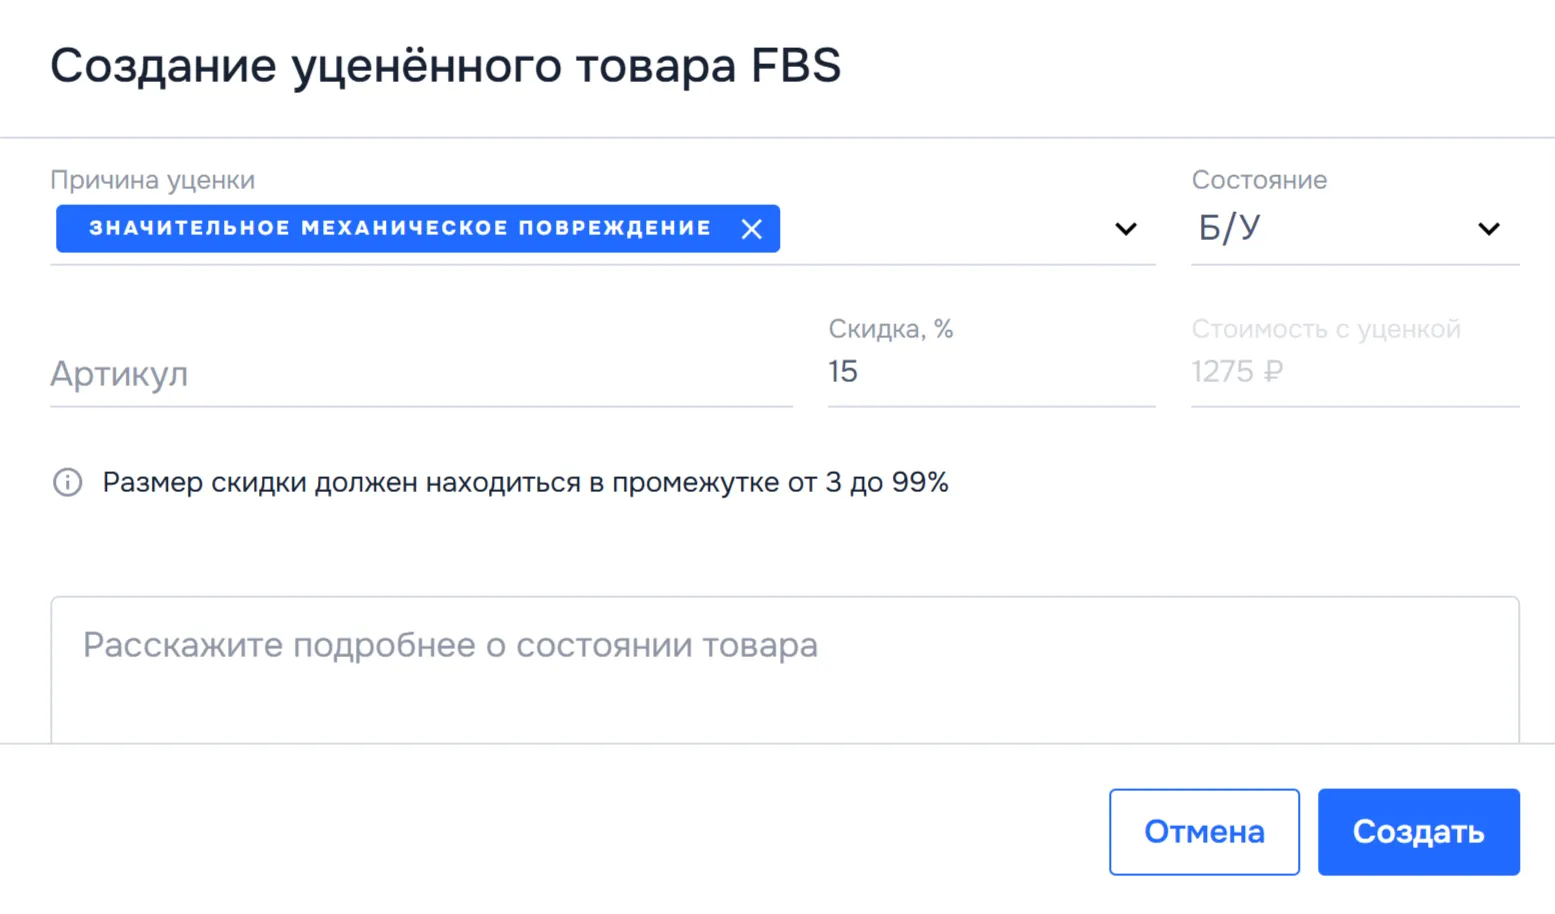Expand the Состояние dropdown chevron
The height and width of the screenshot is (914, 1555).
1489,229
